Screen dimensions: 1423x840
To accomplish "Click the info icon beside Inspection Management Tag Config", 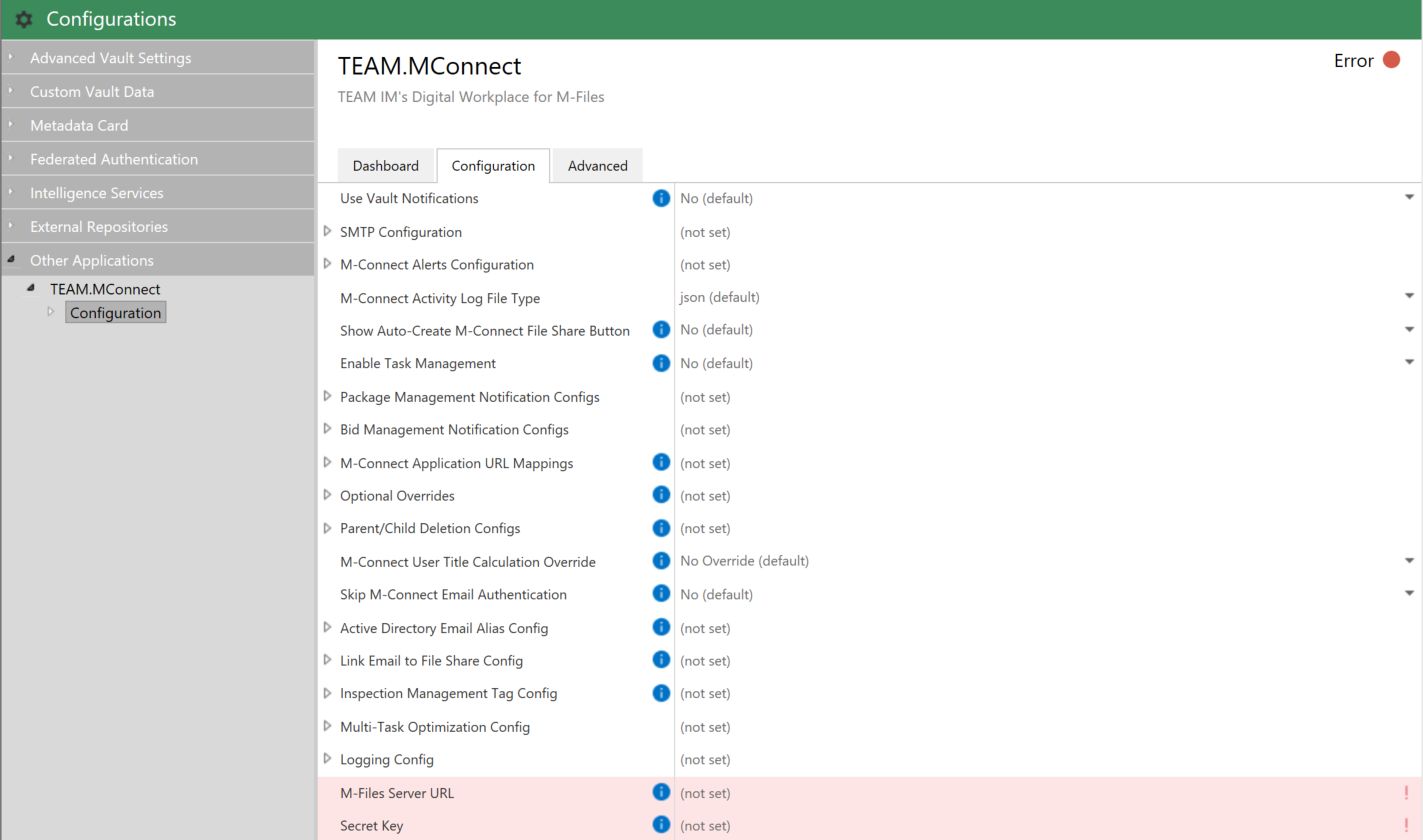I will coord(660,692).
